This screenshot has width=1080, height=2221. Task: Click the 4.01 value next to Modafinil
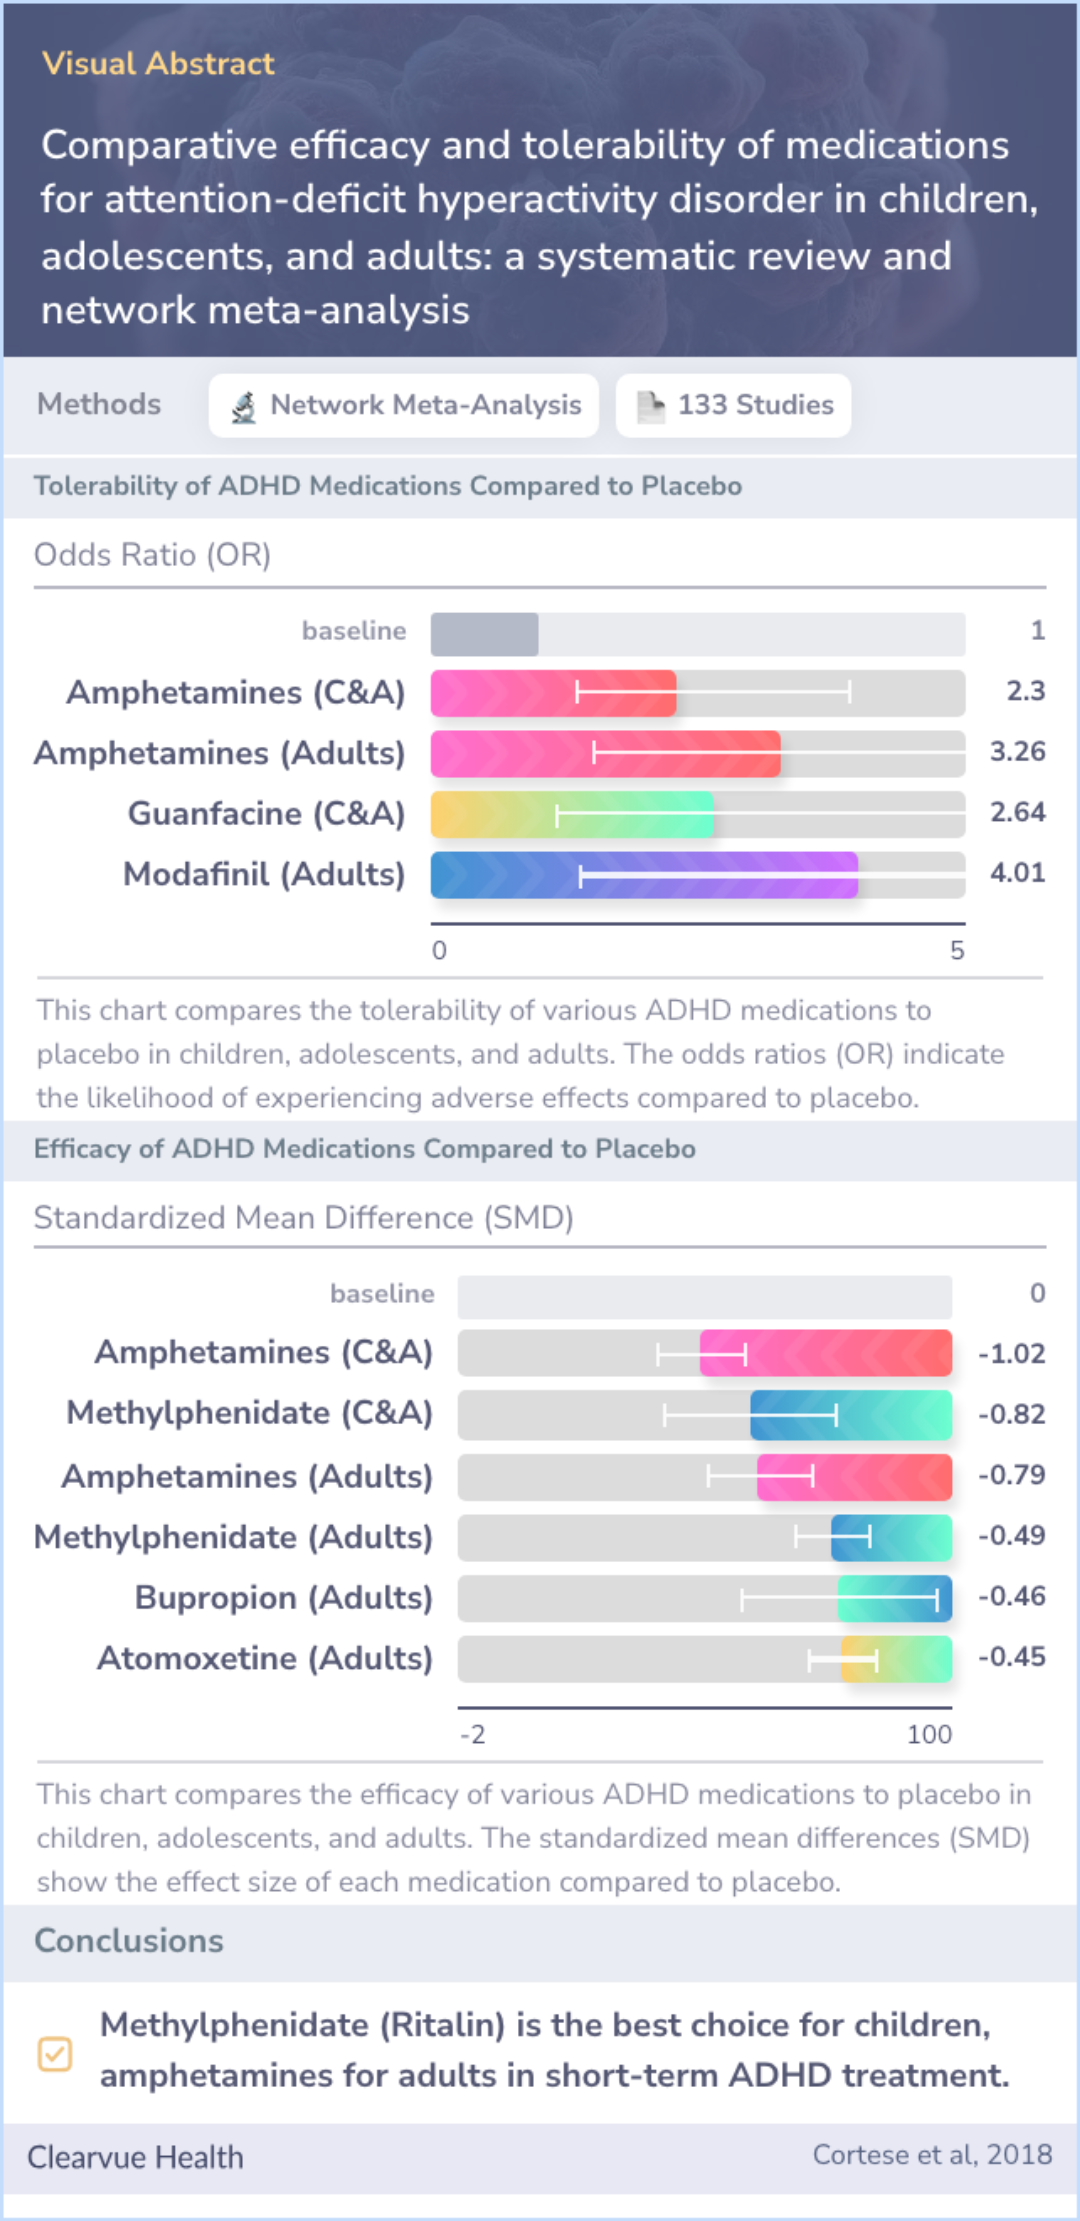(x=1017, y=873)
